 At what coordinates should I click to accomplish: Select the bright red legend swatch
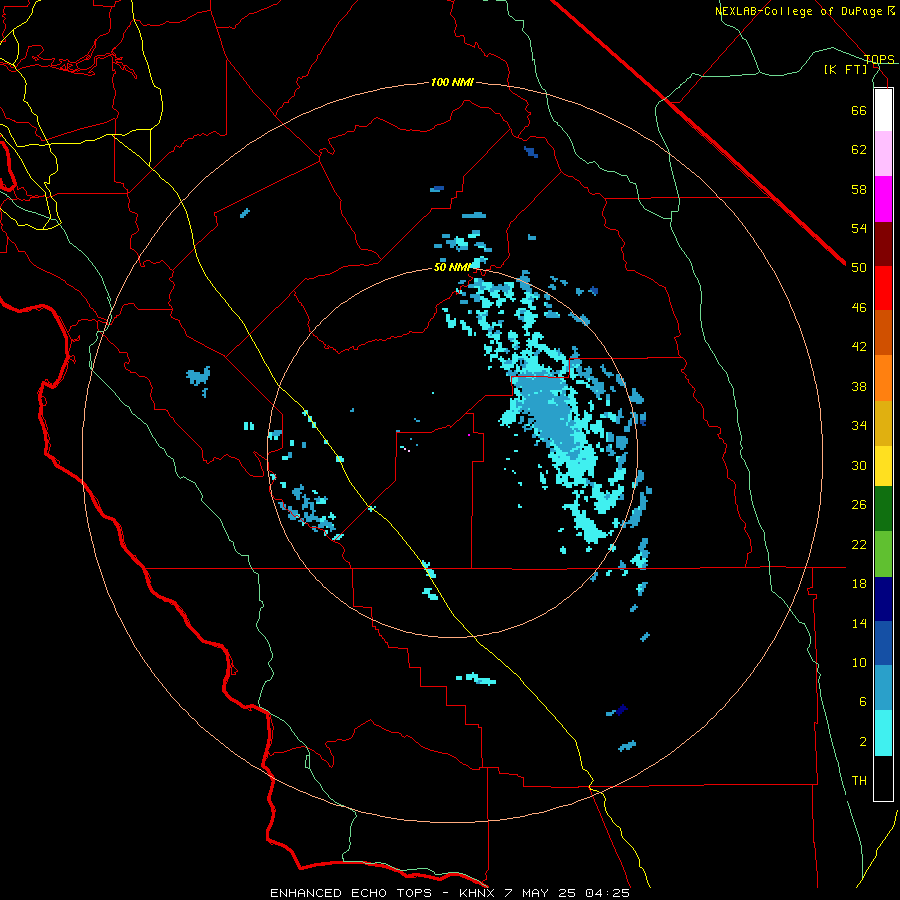[x=883, y=288]
